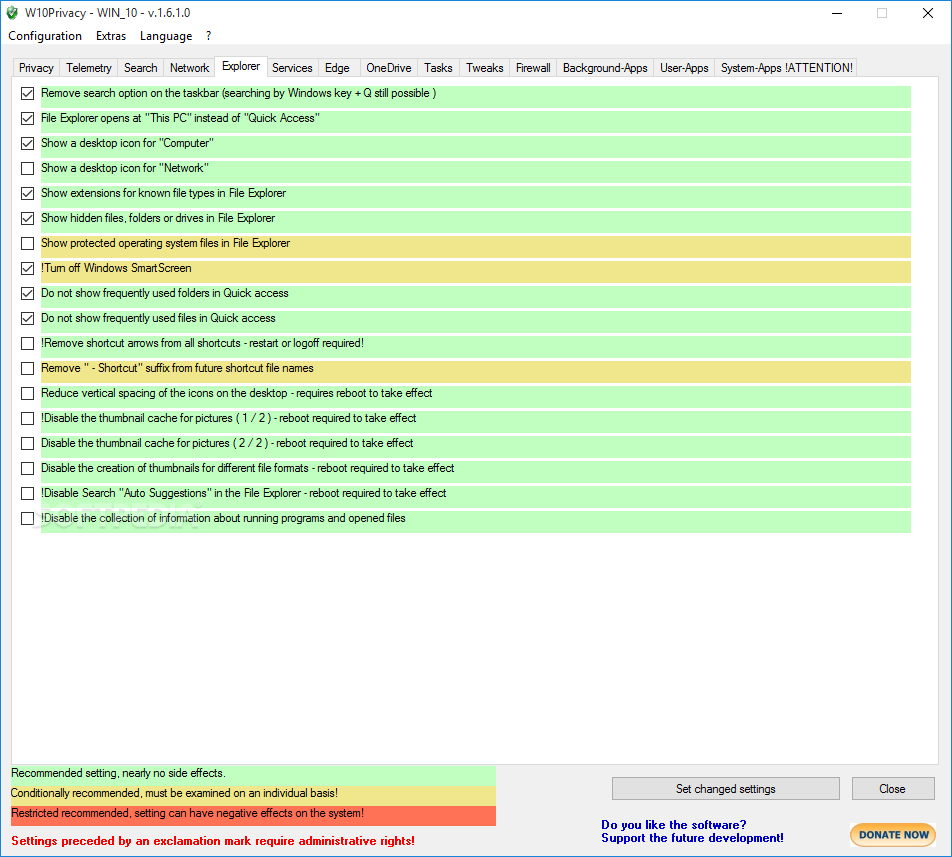
Task: Switch to the Search tab
Action: (x=140, y=68)
